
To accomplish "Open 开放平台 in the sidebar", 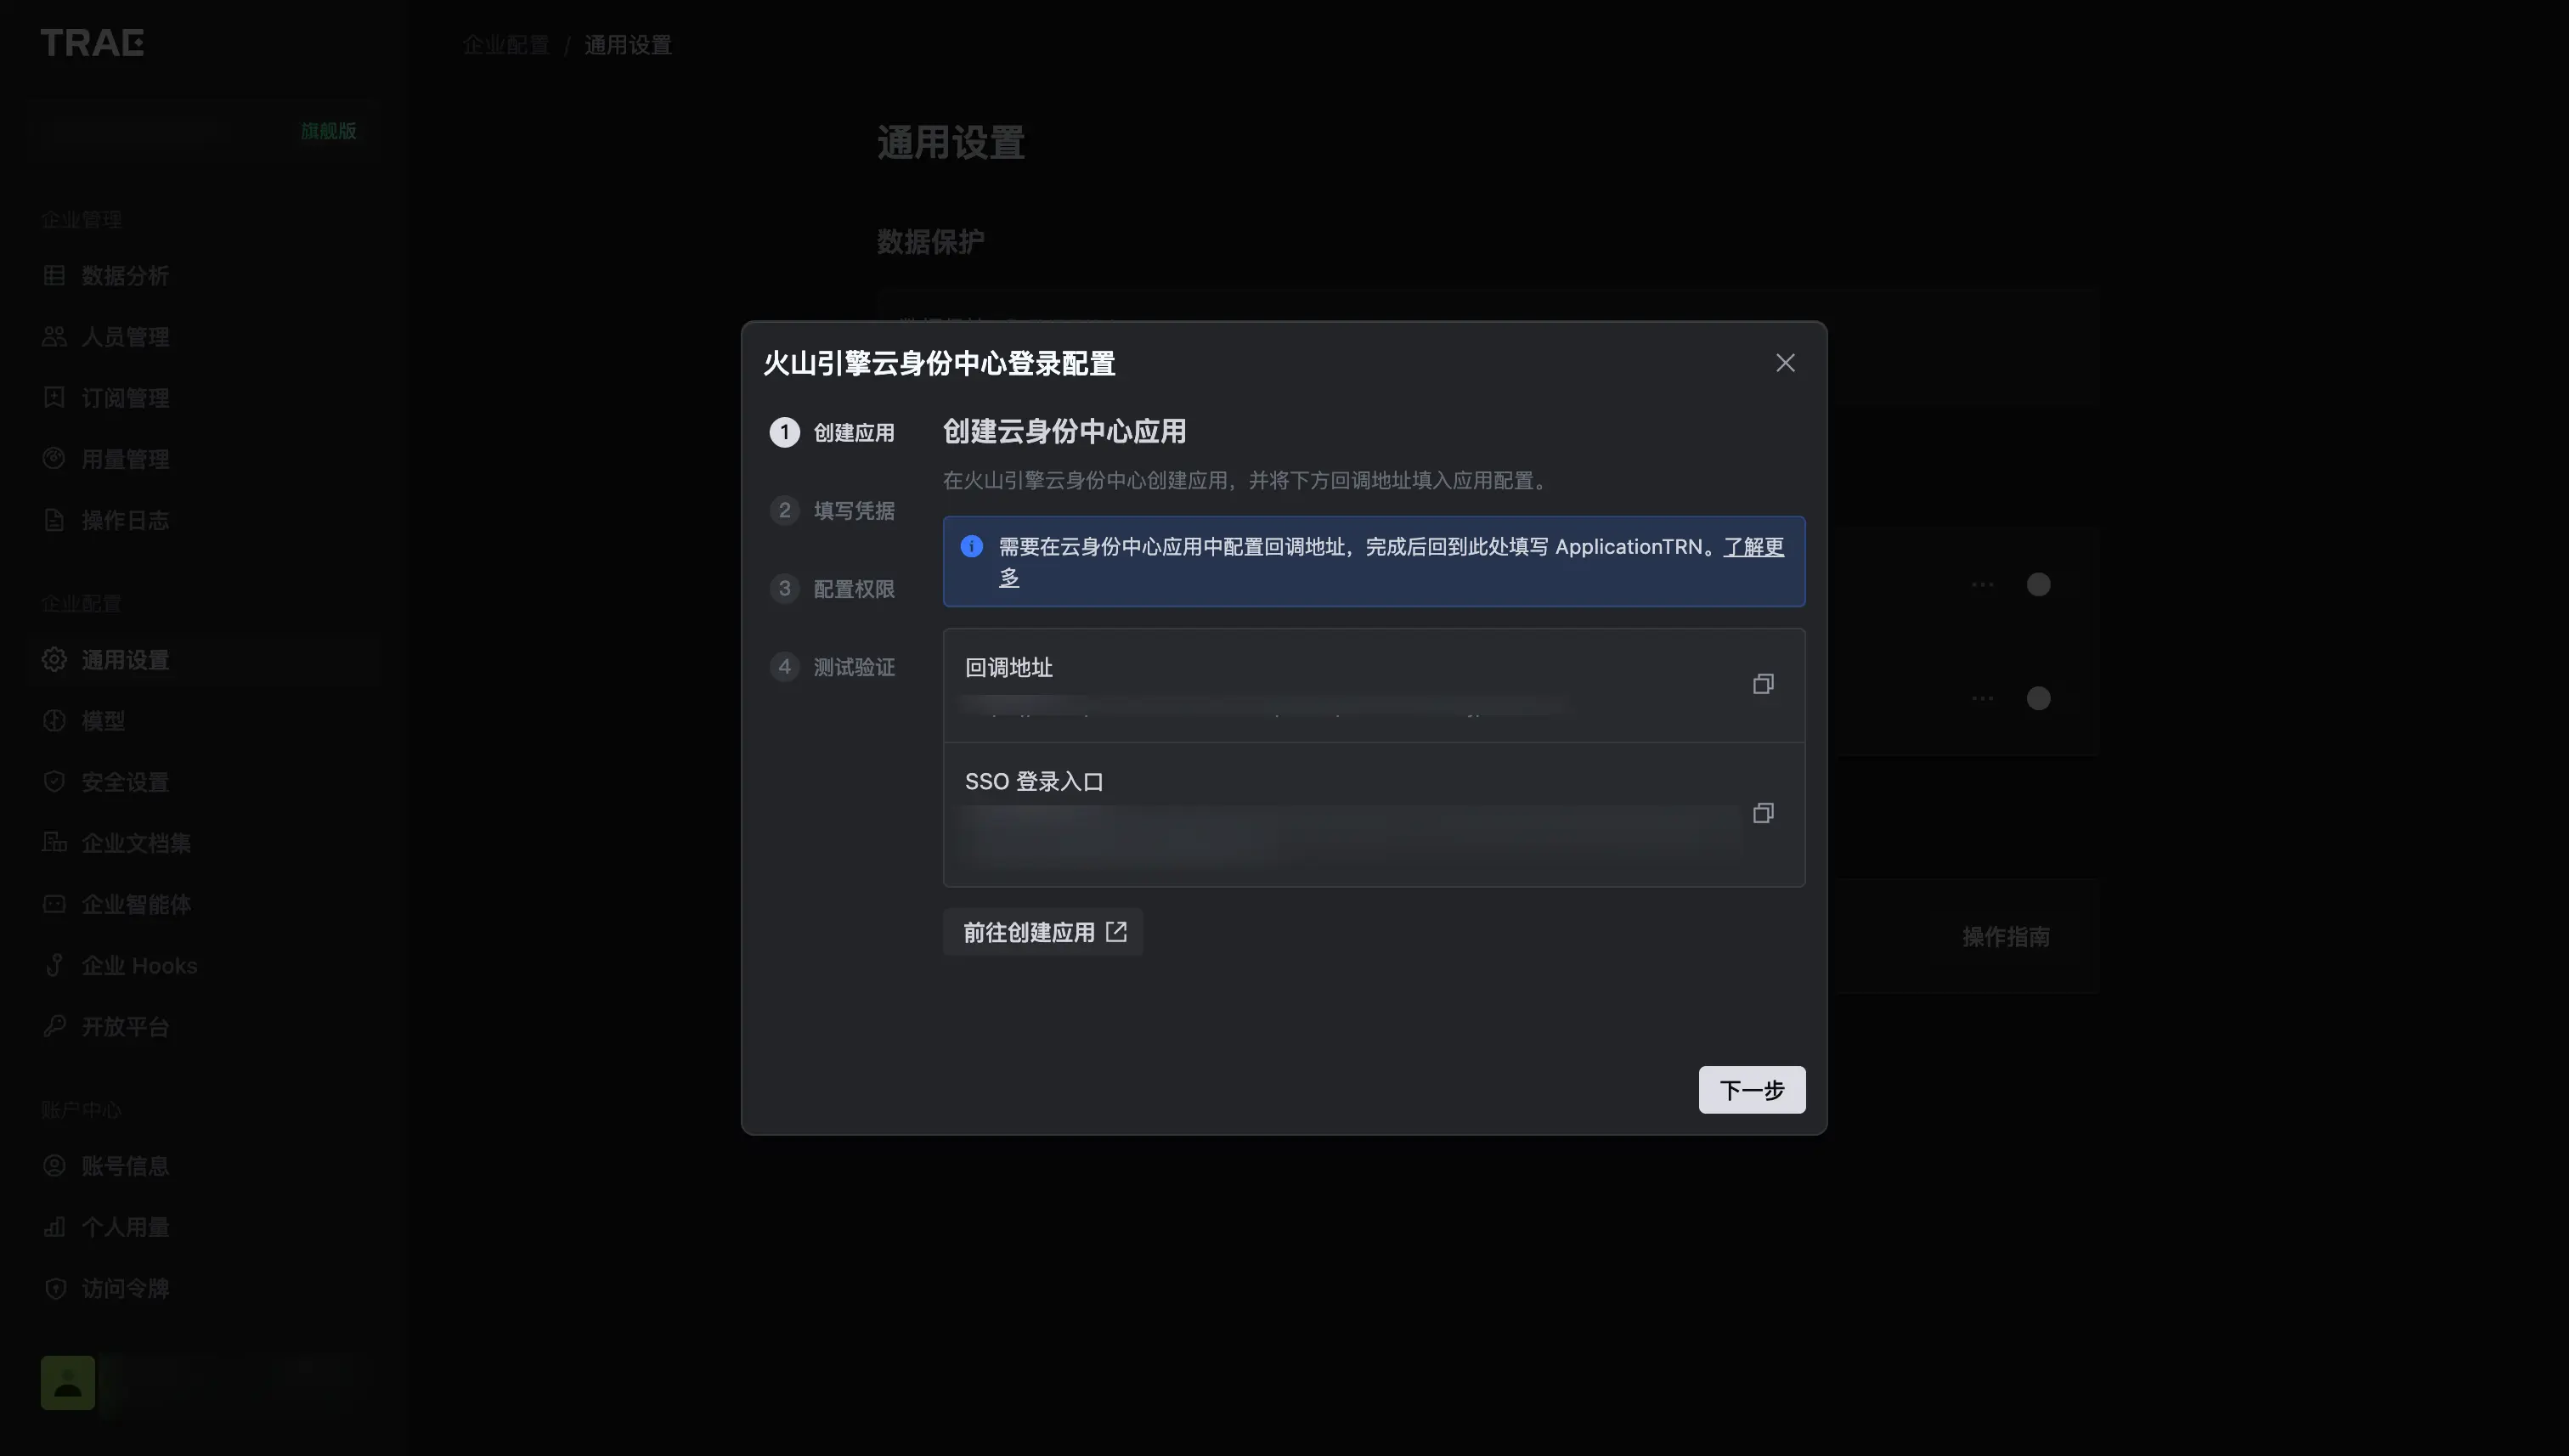I will [204, 1027].
